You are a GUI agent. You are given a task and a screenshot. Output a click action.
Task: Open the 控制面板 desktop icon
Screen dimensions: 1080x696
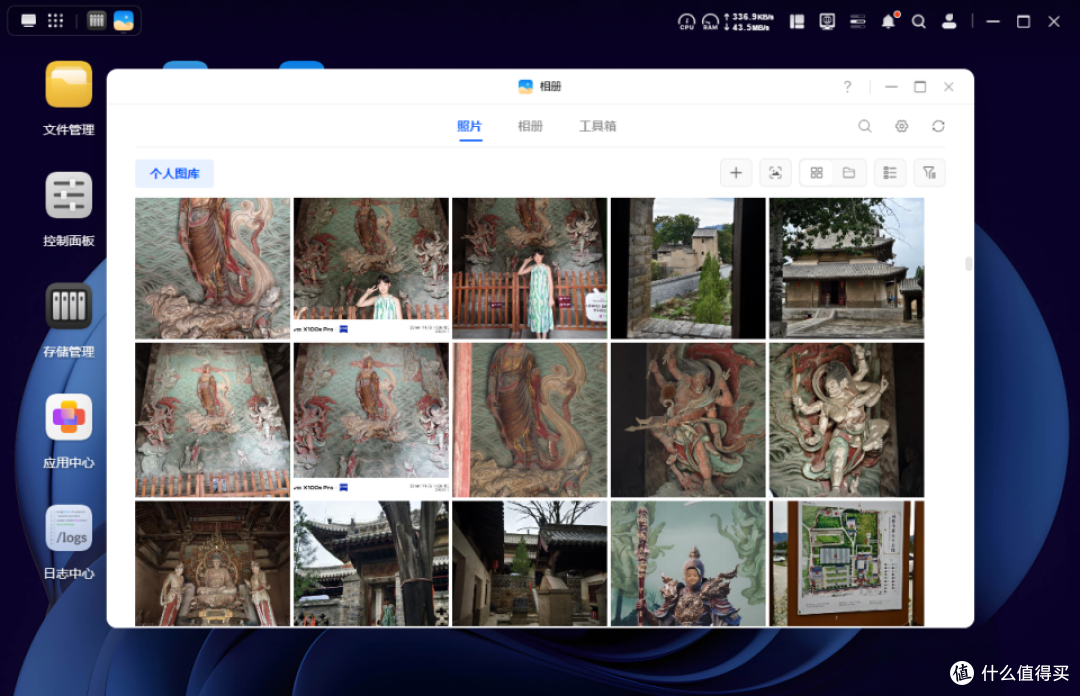pyautogui.click(x=68, y=195)
